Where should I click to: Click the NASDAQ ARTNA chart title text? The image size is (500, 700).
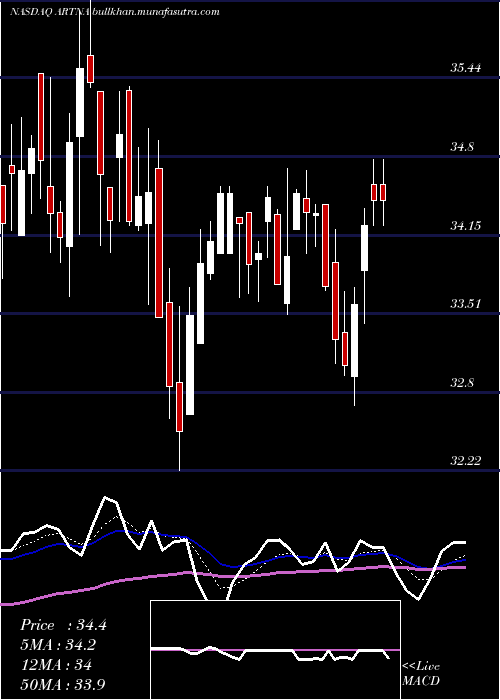50,12
